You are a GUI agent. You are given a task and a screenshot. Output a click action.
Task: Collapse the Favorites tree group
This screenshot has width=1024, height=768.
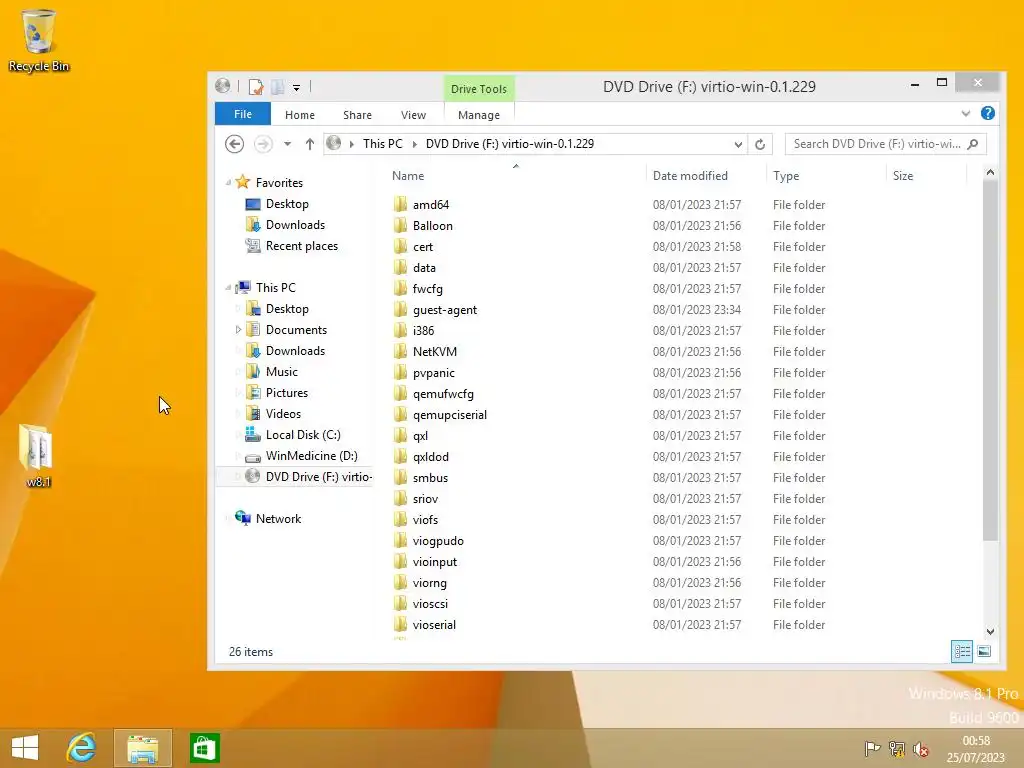(228, 183)
